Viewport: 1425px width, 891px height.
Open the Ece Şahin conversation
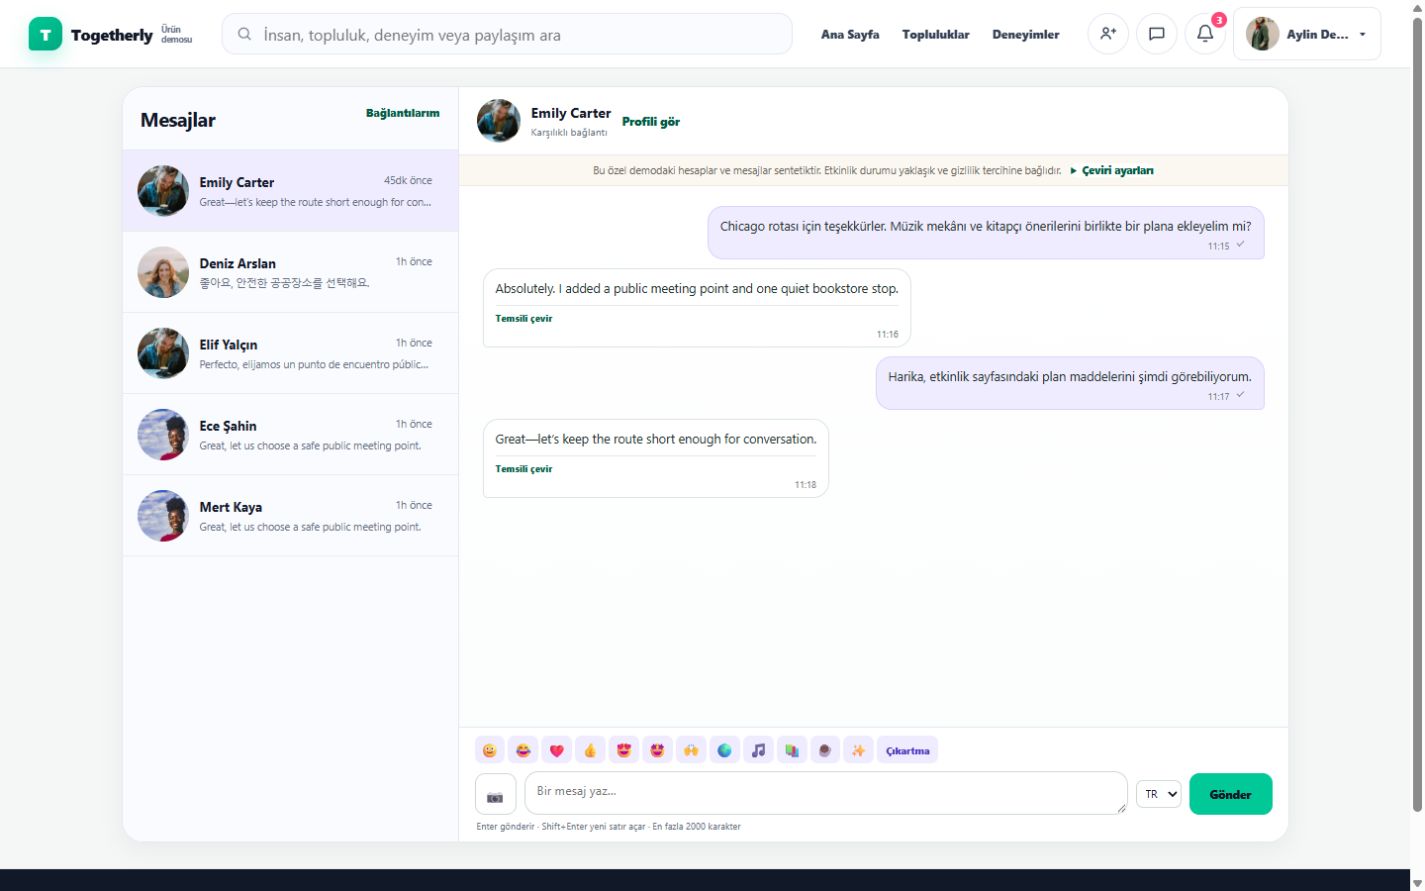[290, 434]
